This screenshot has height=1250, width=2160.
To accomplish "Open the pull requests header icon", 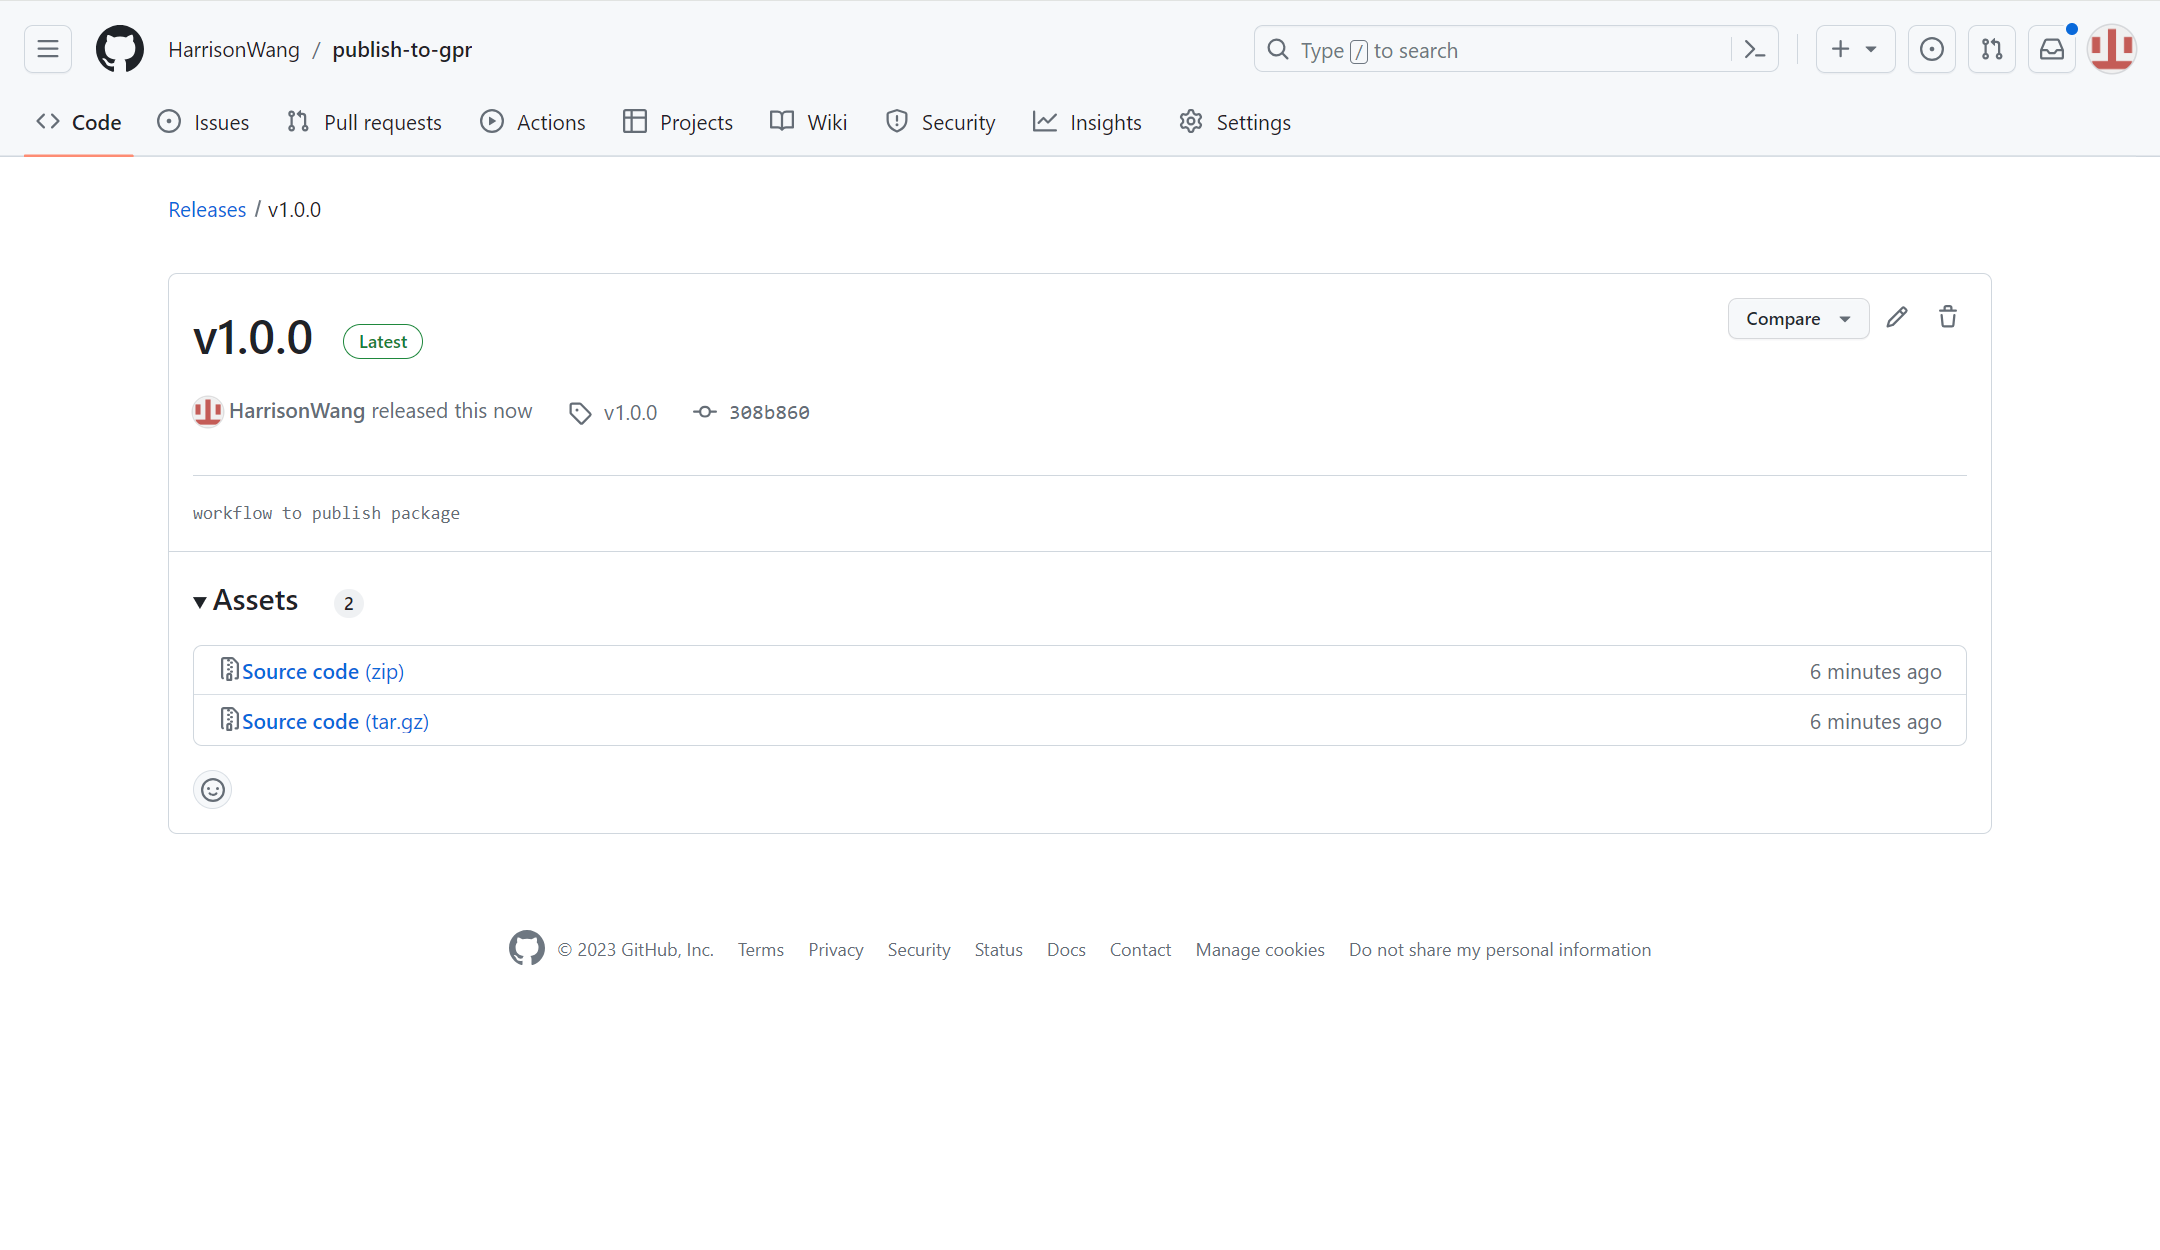I will (x=1992, y=49).
